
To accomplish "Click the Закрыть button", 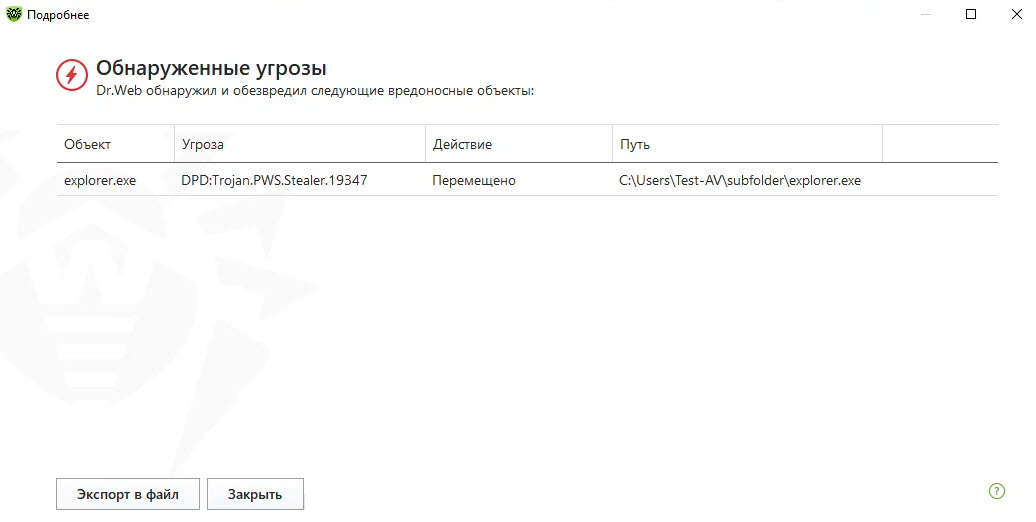I will (255, 494).
